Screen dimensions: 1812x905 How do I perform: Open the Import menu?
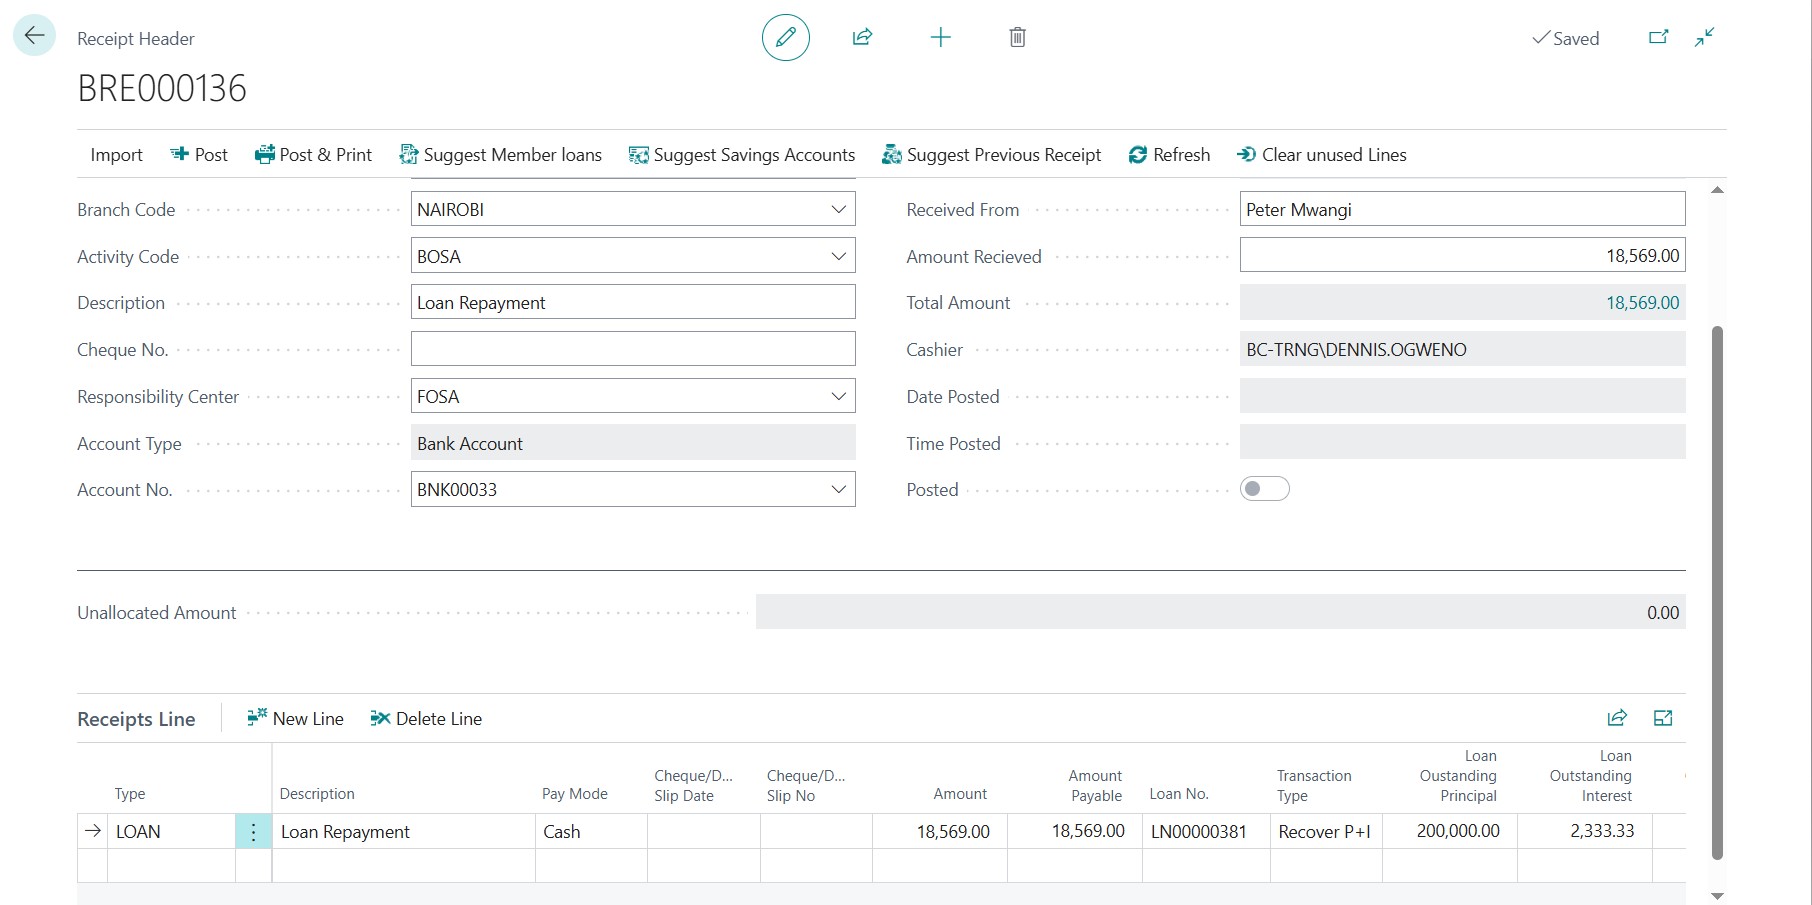coord(116,155)
